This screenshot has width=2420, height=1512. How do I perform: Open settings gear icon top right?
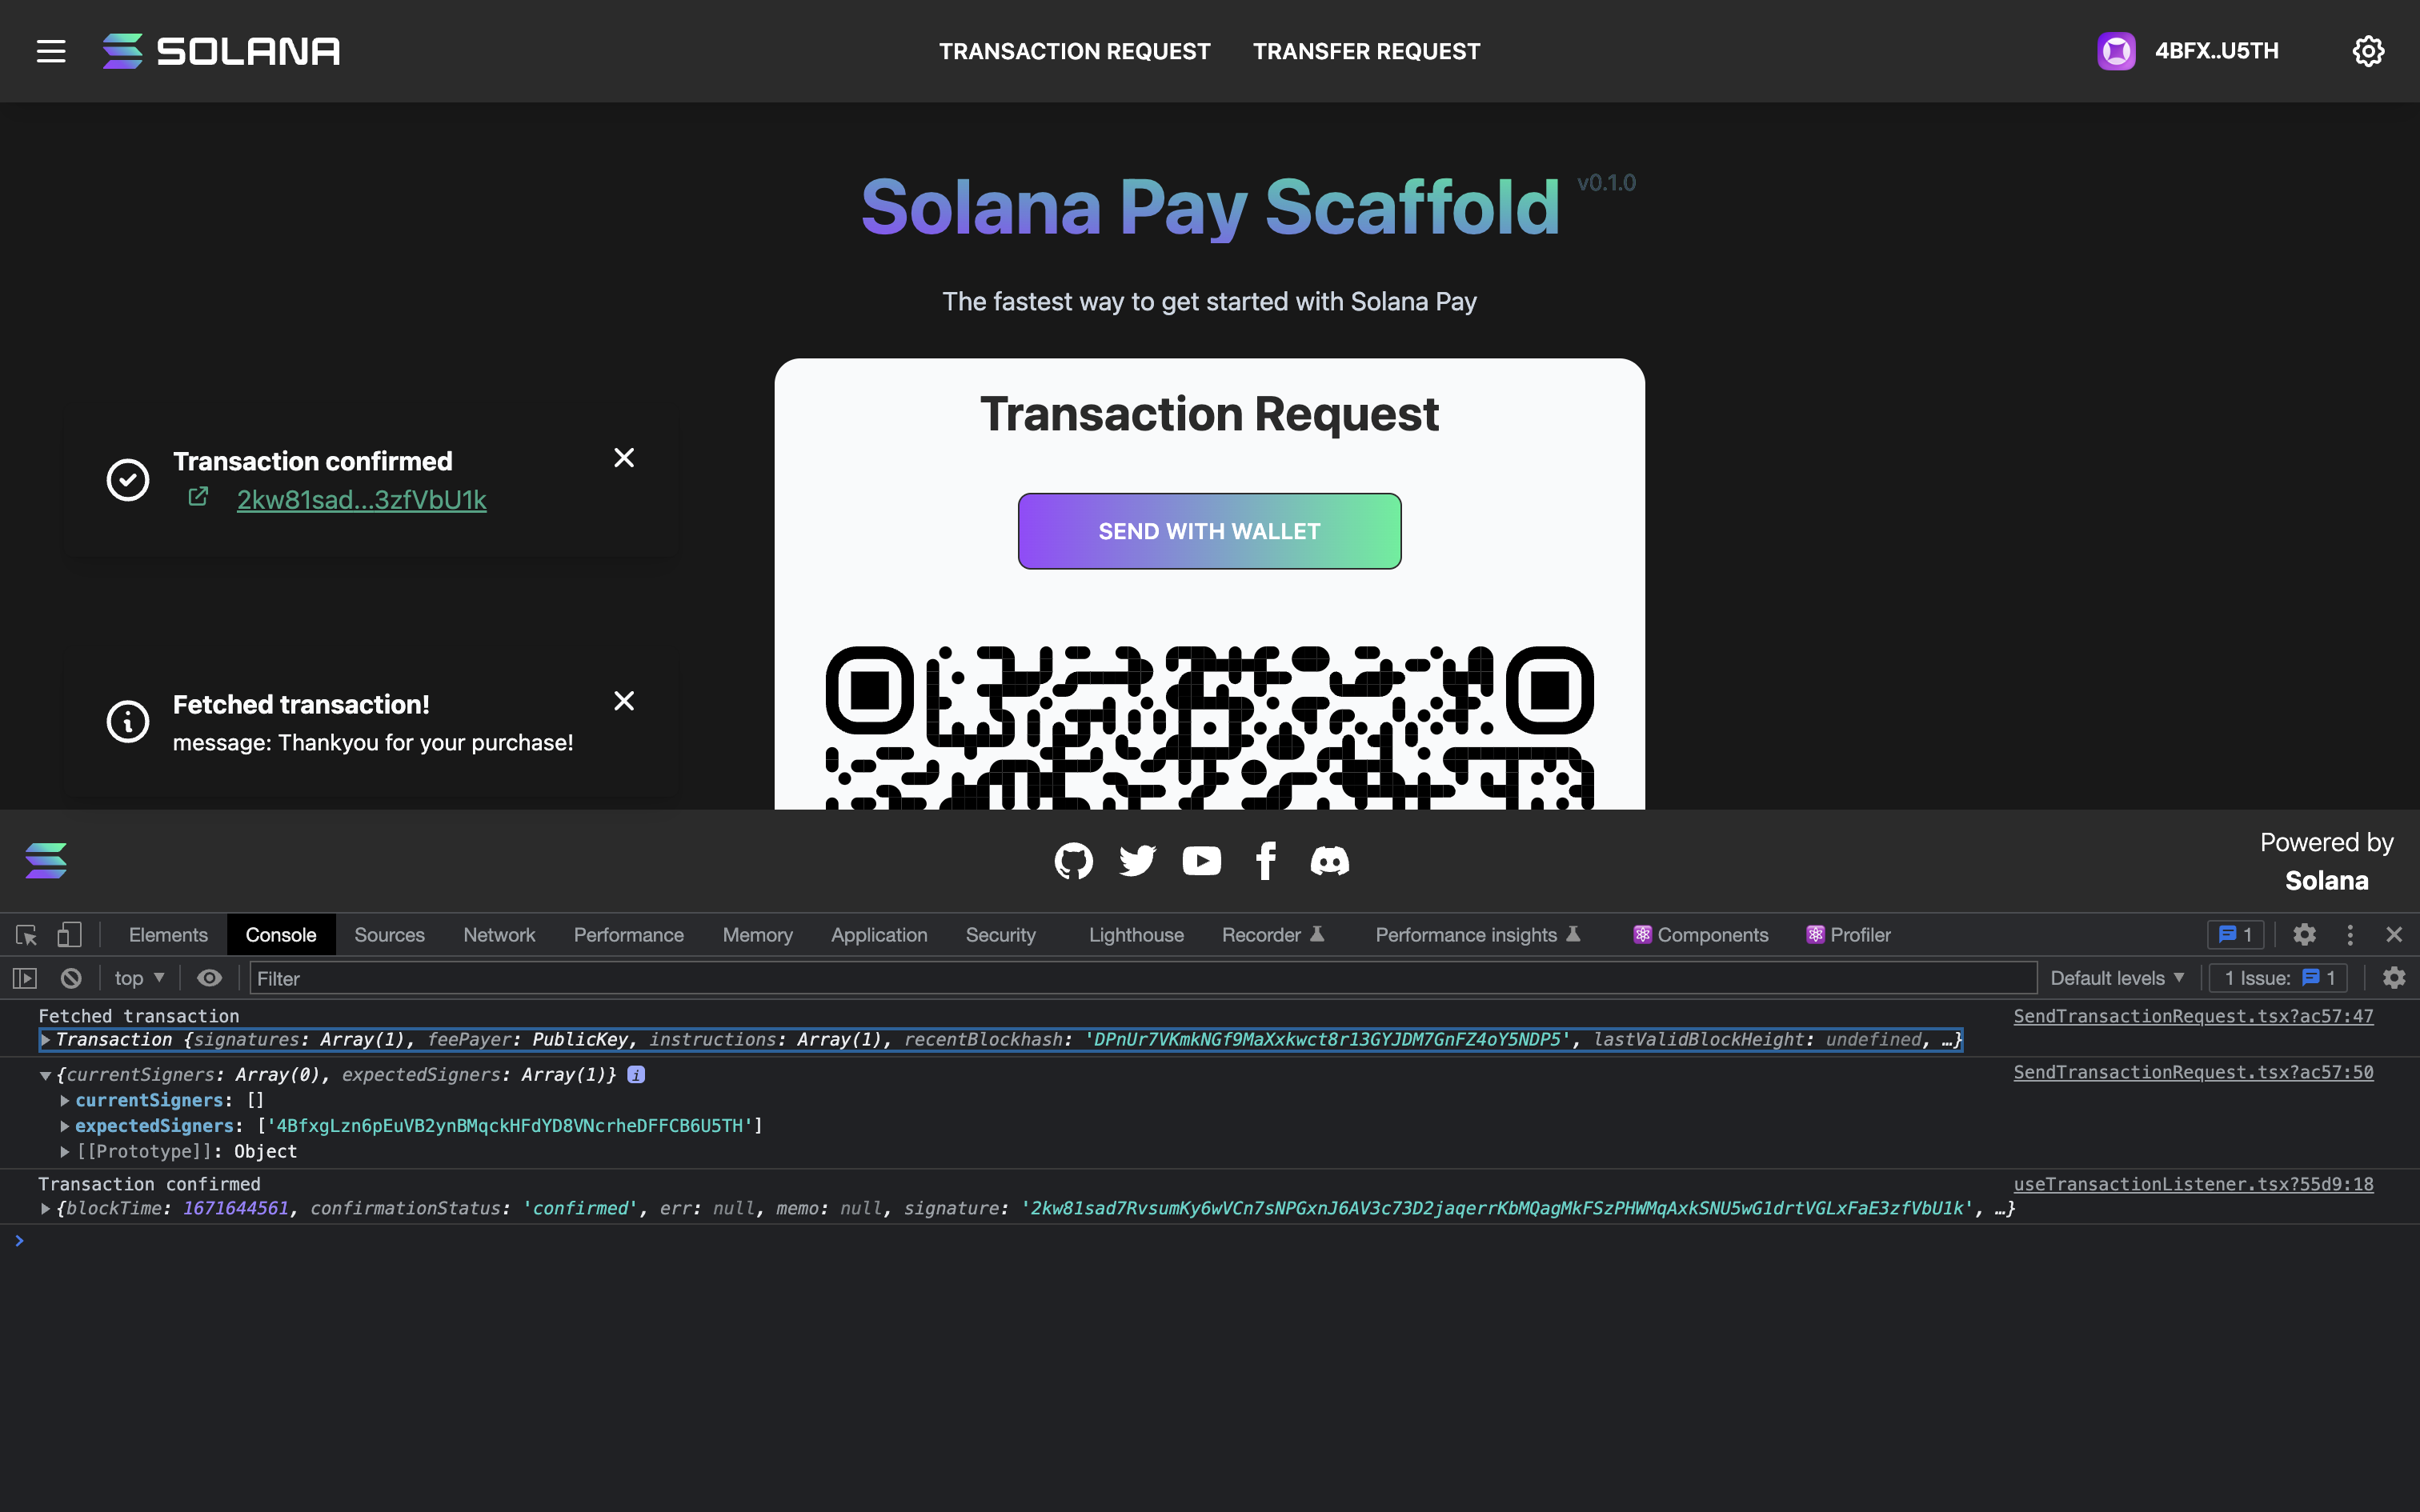click(2370, 50)
